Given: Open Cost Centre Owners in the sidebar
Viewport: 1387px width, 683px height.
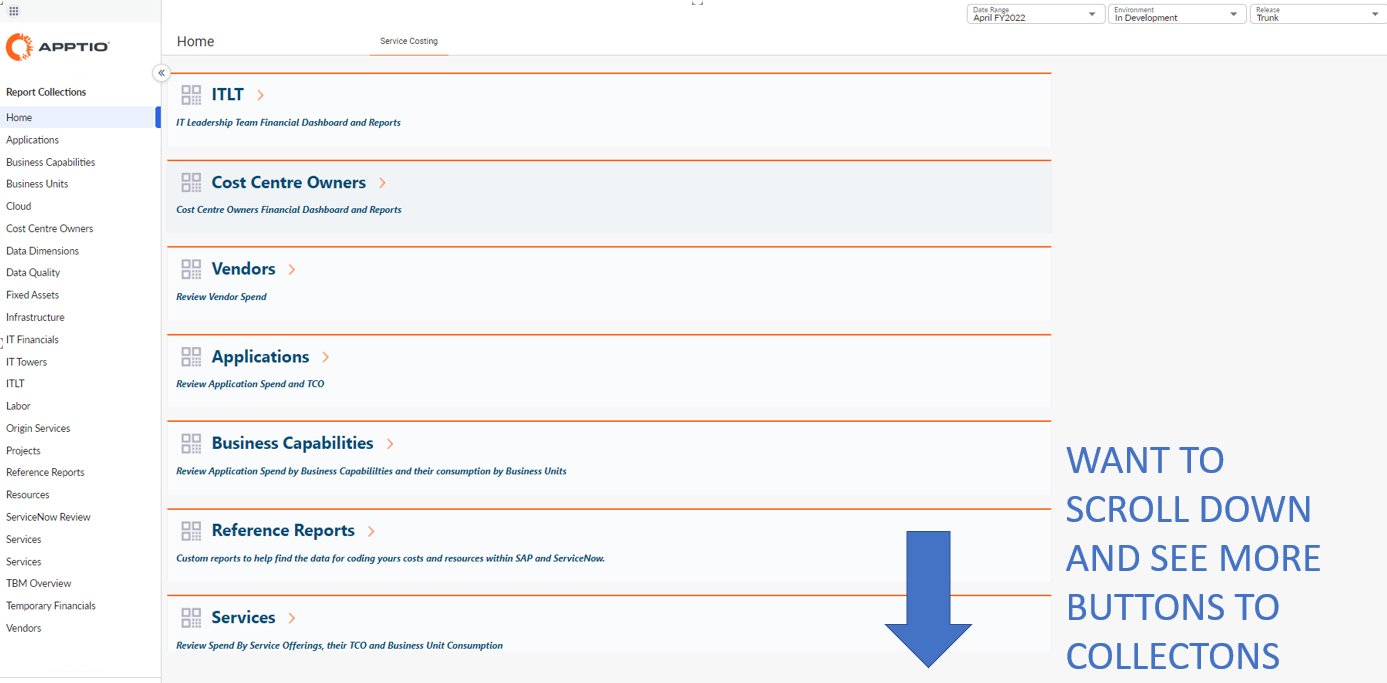Looking at the screenshot, I should pyautogui.click(x=49, y=229).
